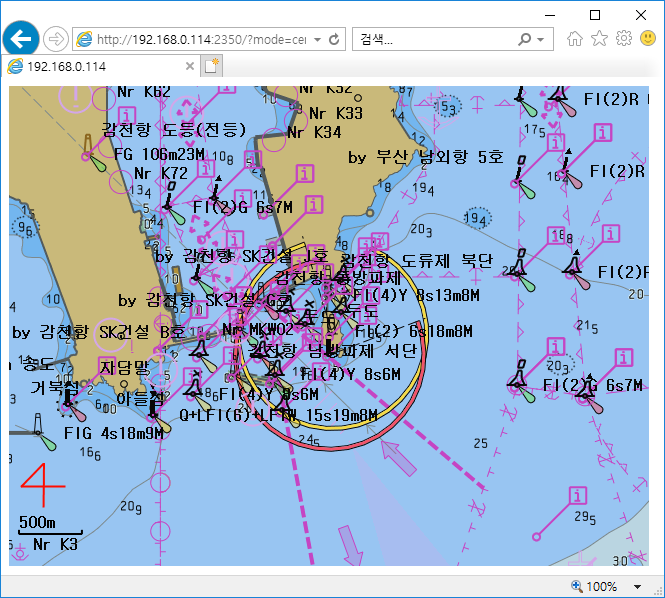Click the red number 4 chart symbol
665x598 pixels.
coord(43,486)
